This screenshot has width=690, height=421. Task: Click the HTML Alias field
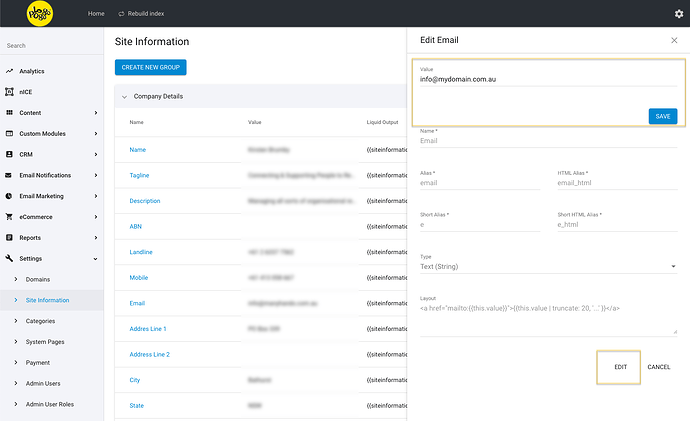point(617,183)
